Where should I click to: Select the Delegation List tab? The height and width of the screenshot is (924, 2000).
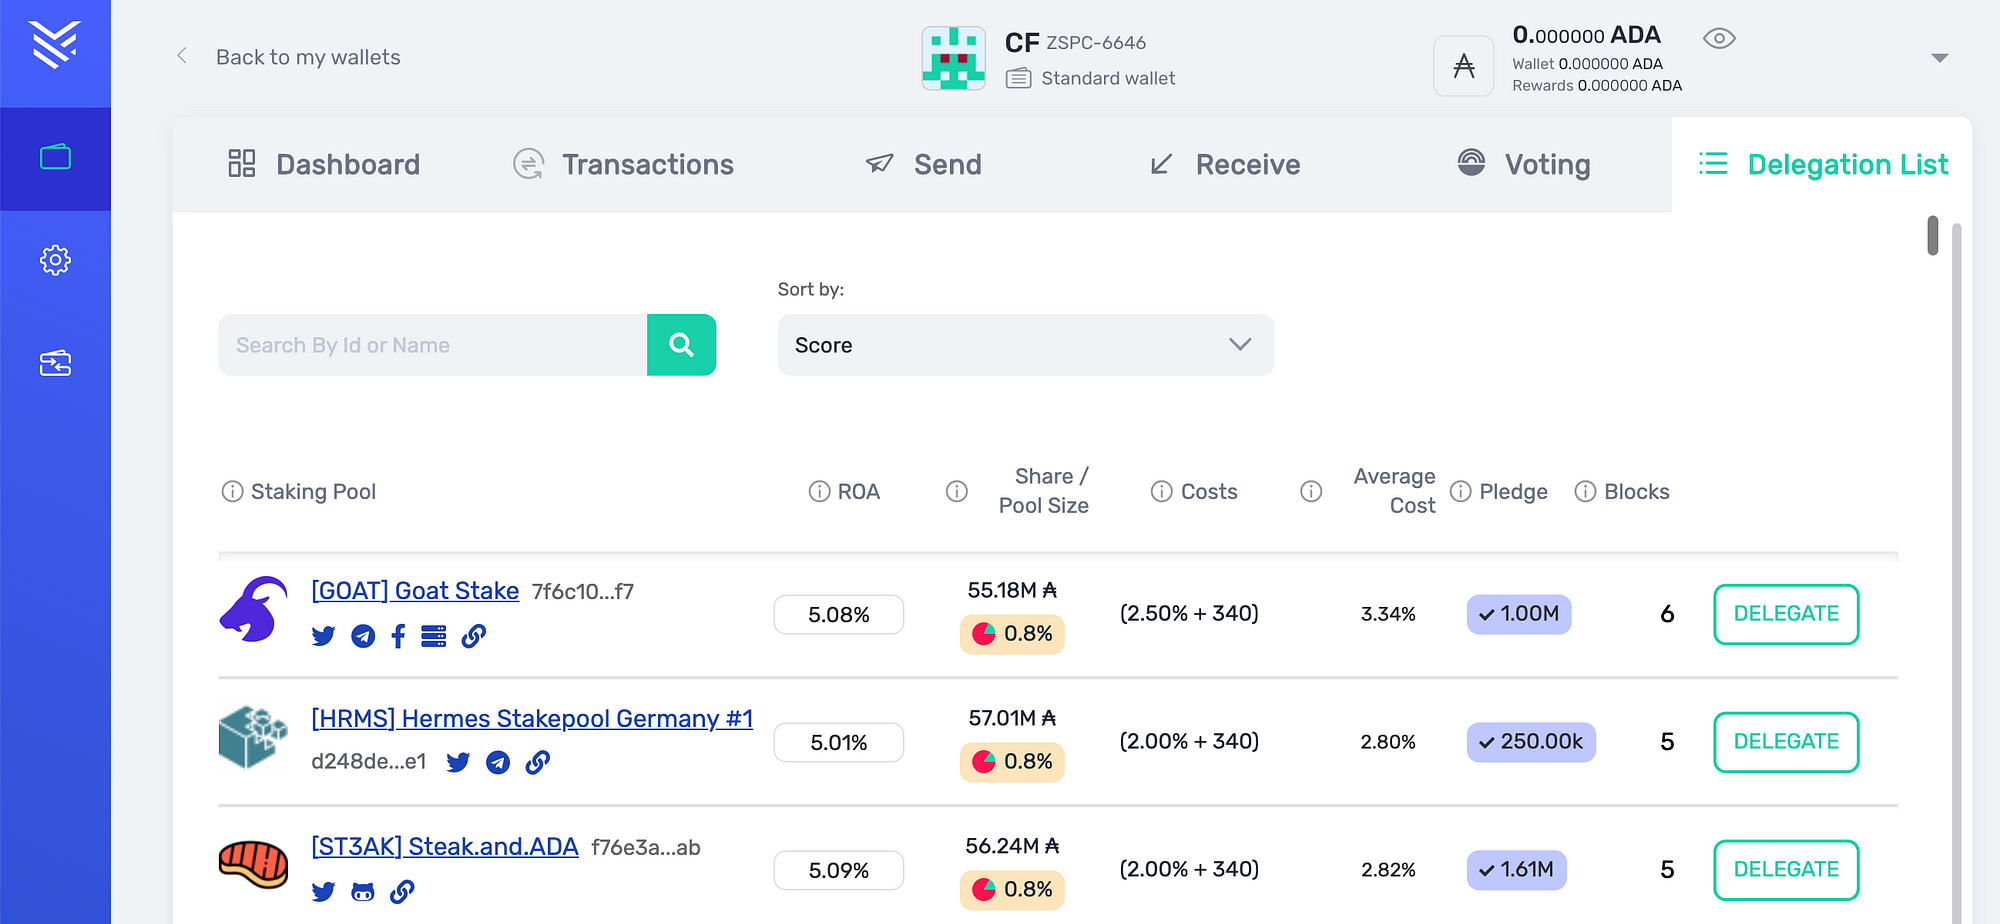pos(1822,164)
